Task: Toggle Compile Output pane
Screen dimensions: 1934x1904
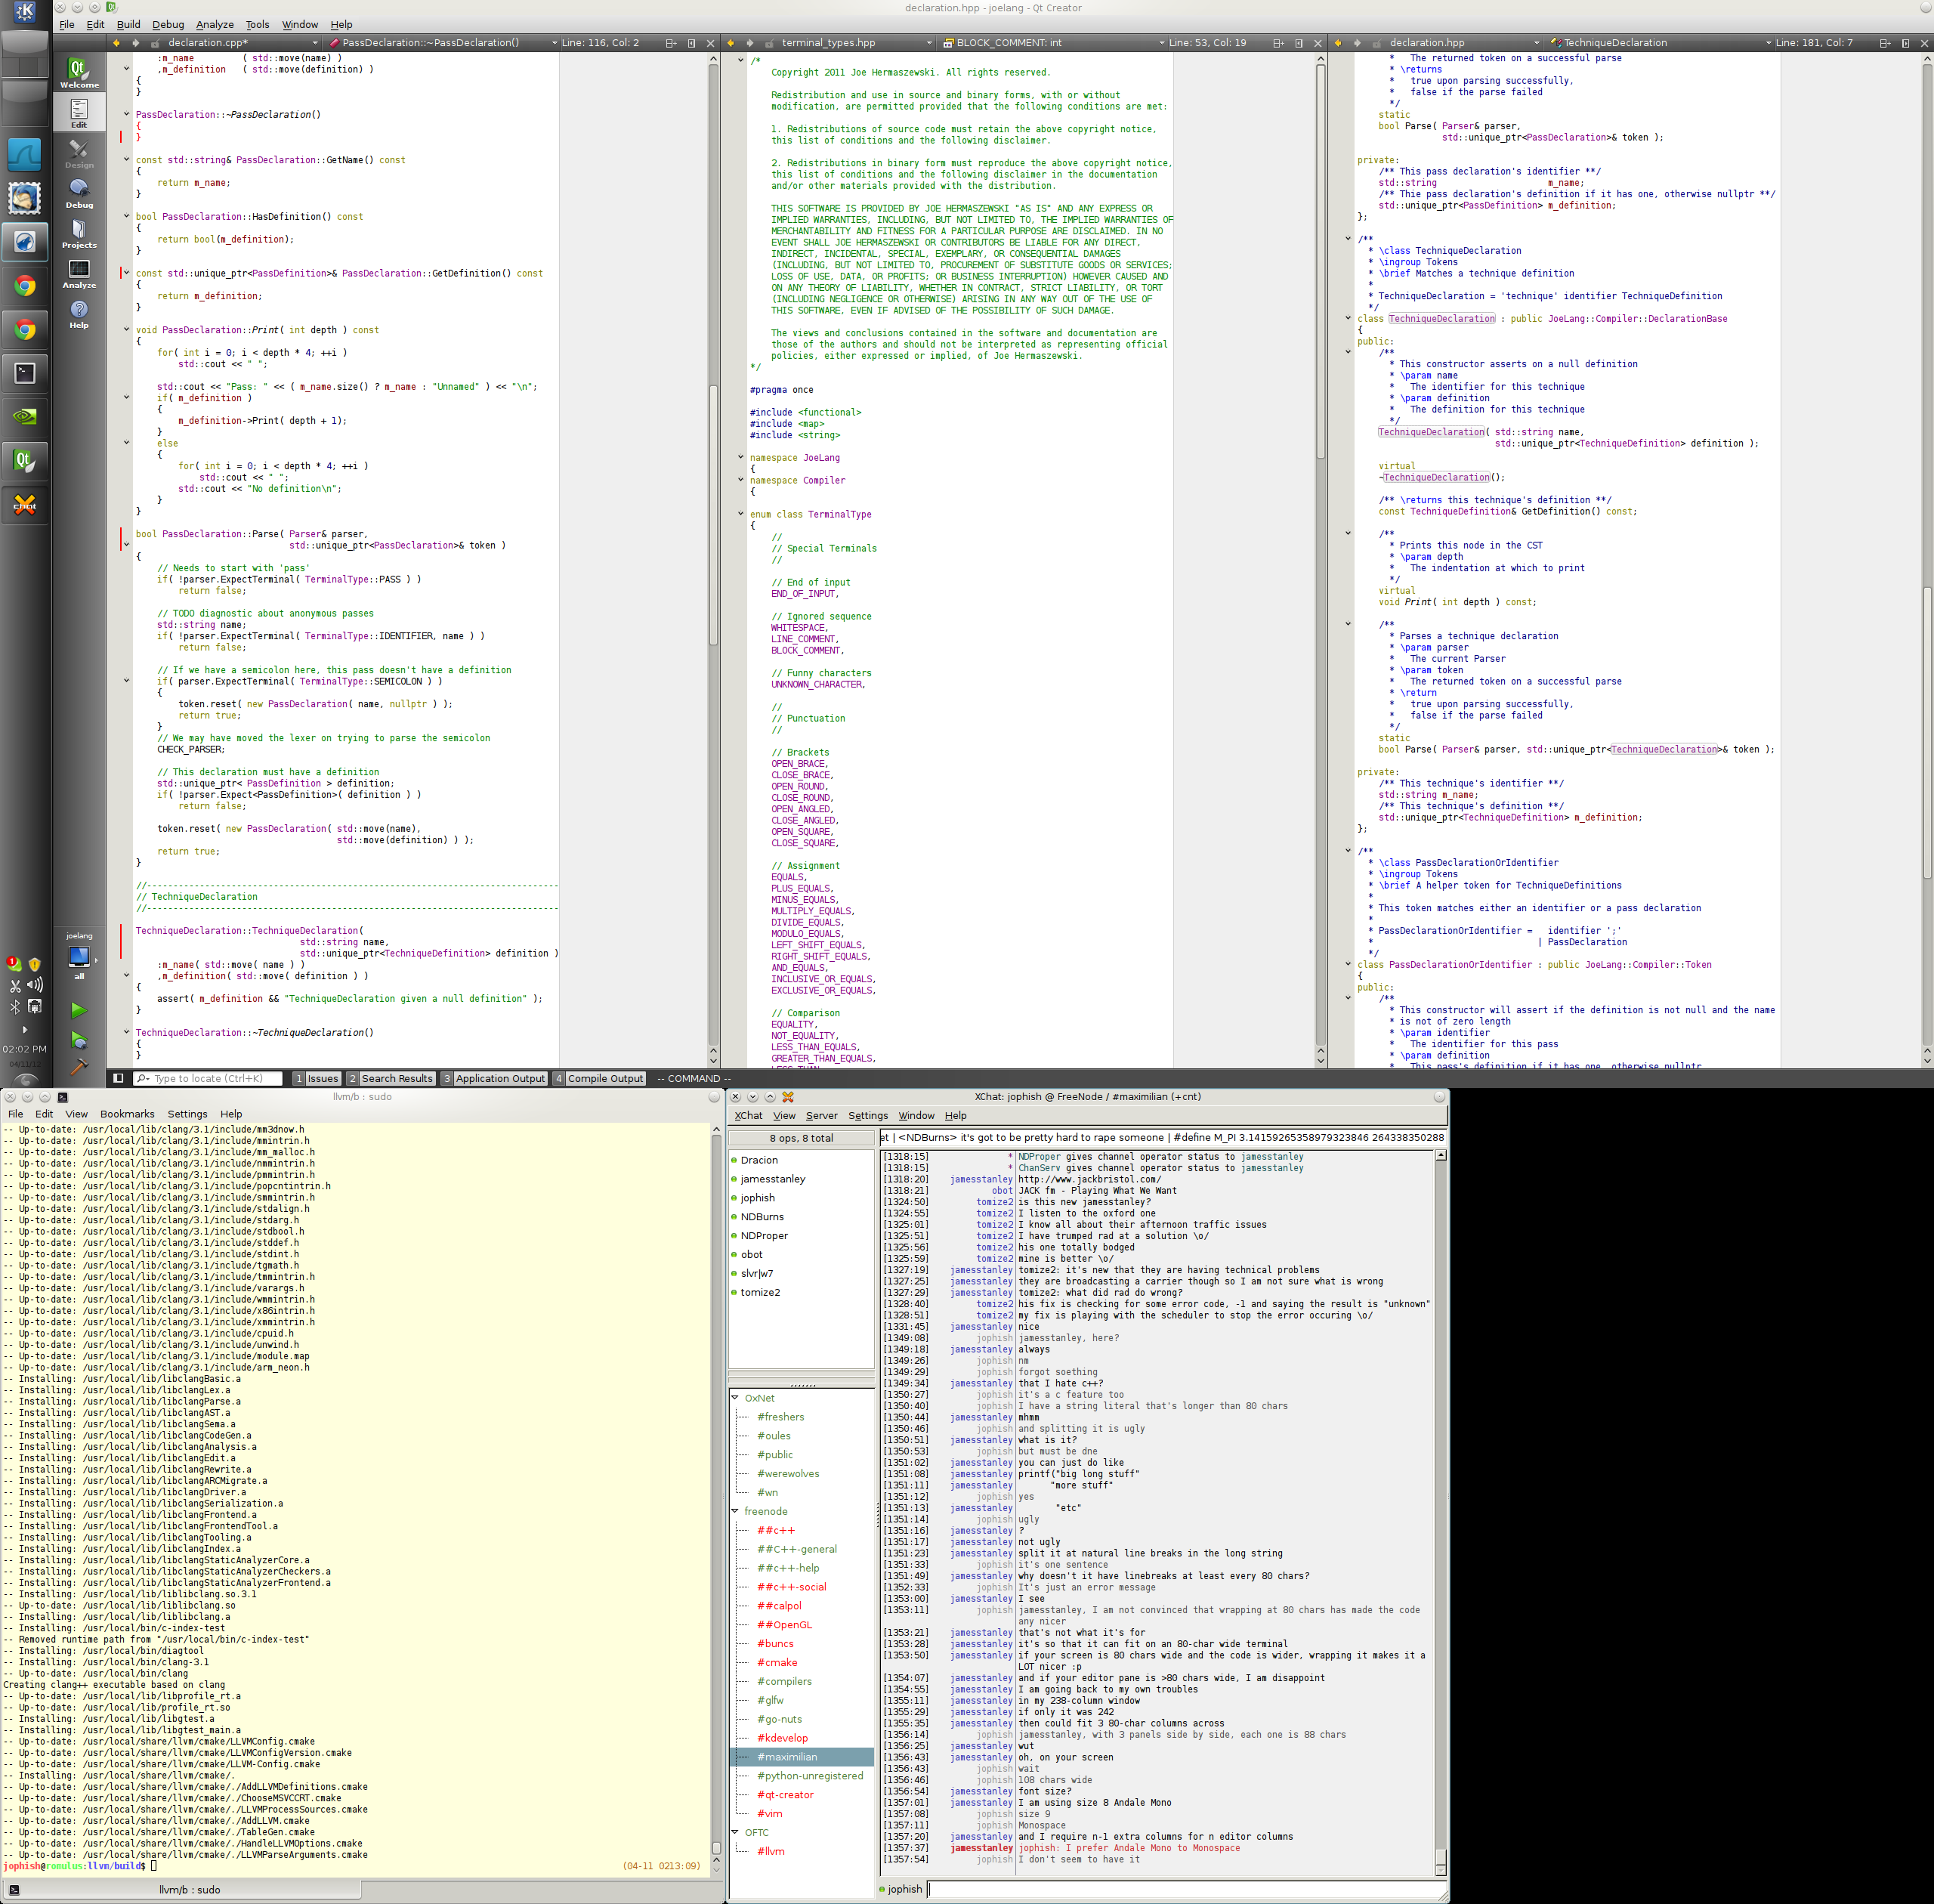Action: tap(599, 1078)
